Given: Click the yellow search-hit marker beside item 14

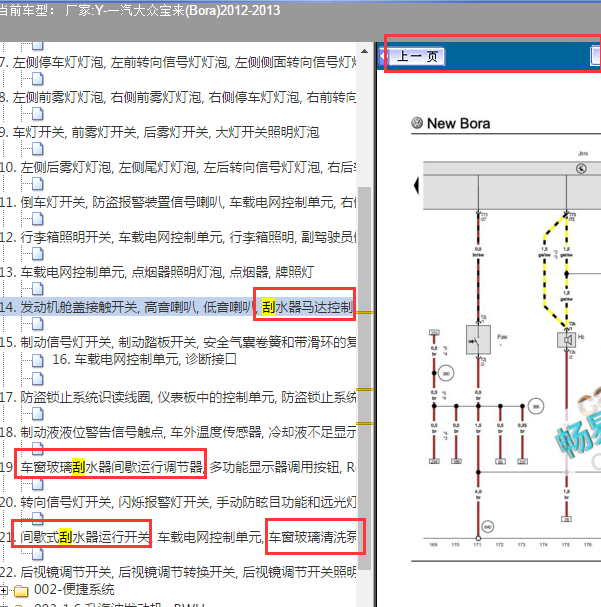Looking at the screenshot, I should 365,312.
